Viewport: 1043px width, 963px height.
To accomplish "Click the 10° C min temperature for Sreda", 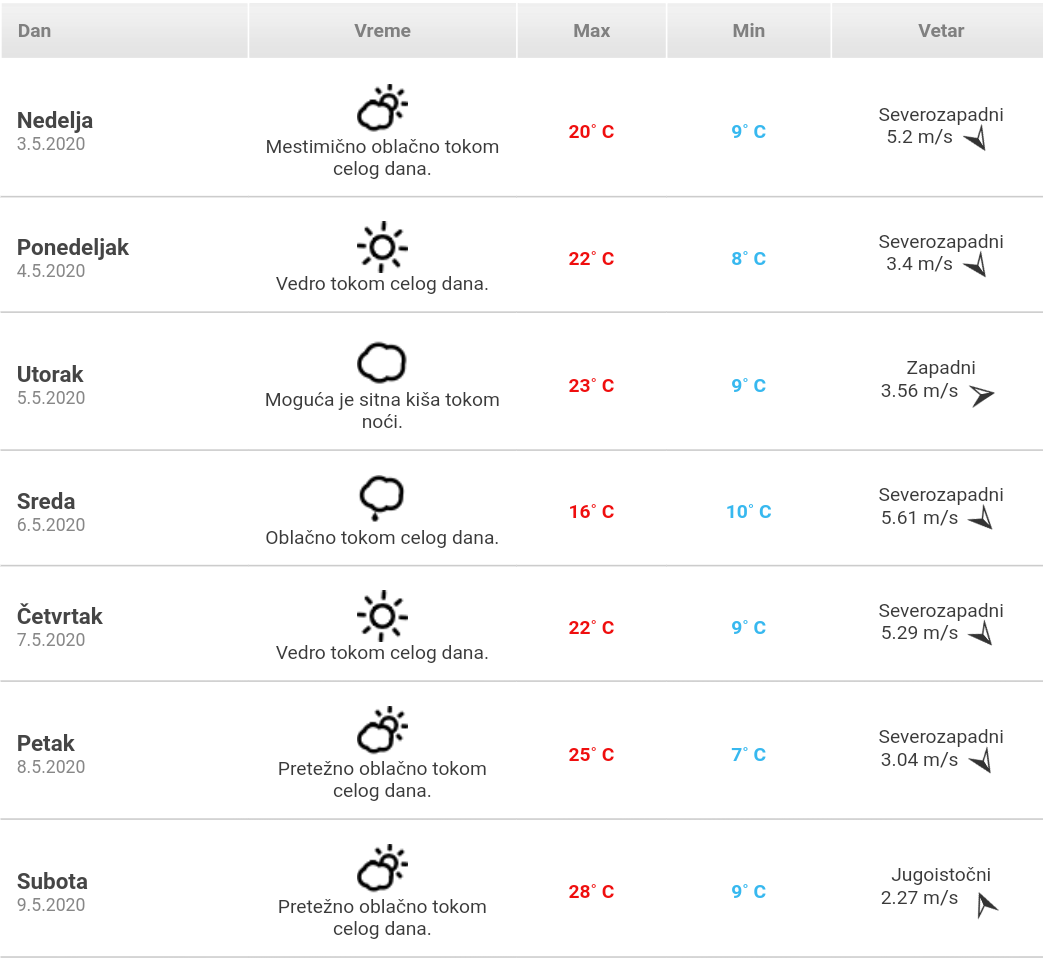I will pyautogui.click(x=748, y=512).
